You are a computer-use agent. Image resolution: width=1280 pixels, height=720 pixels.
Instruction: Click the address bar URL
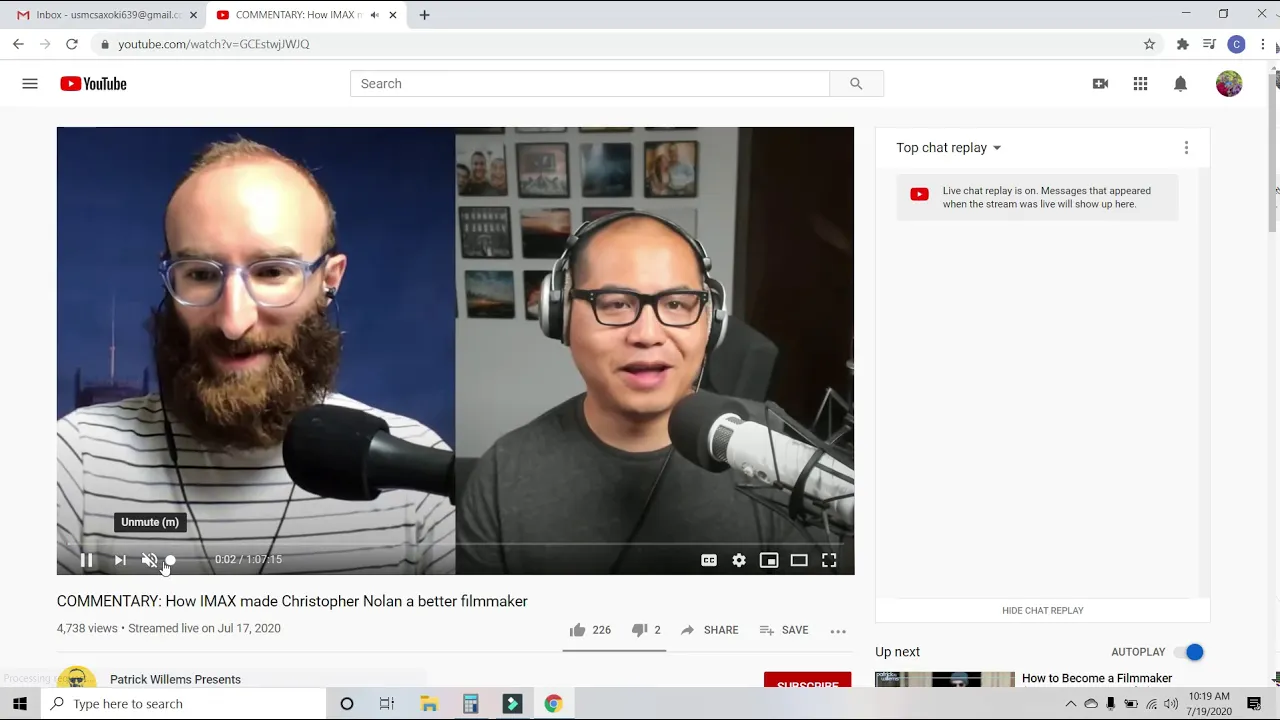pyautogui.click(x=214, y=44)
